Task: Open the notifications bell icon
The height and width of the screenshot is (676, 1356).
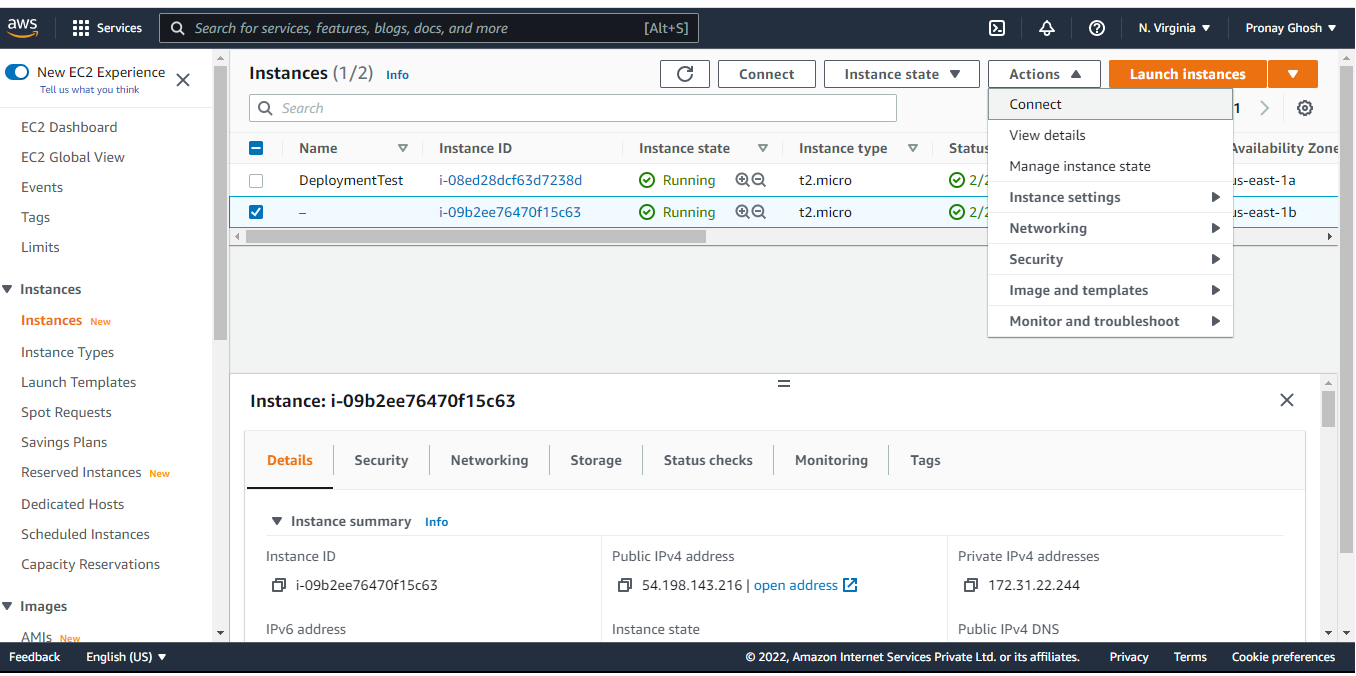Action: coord(1047,28)
